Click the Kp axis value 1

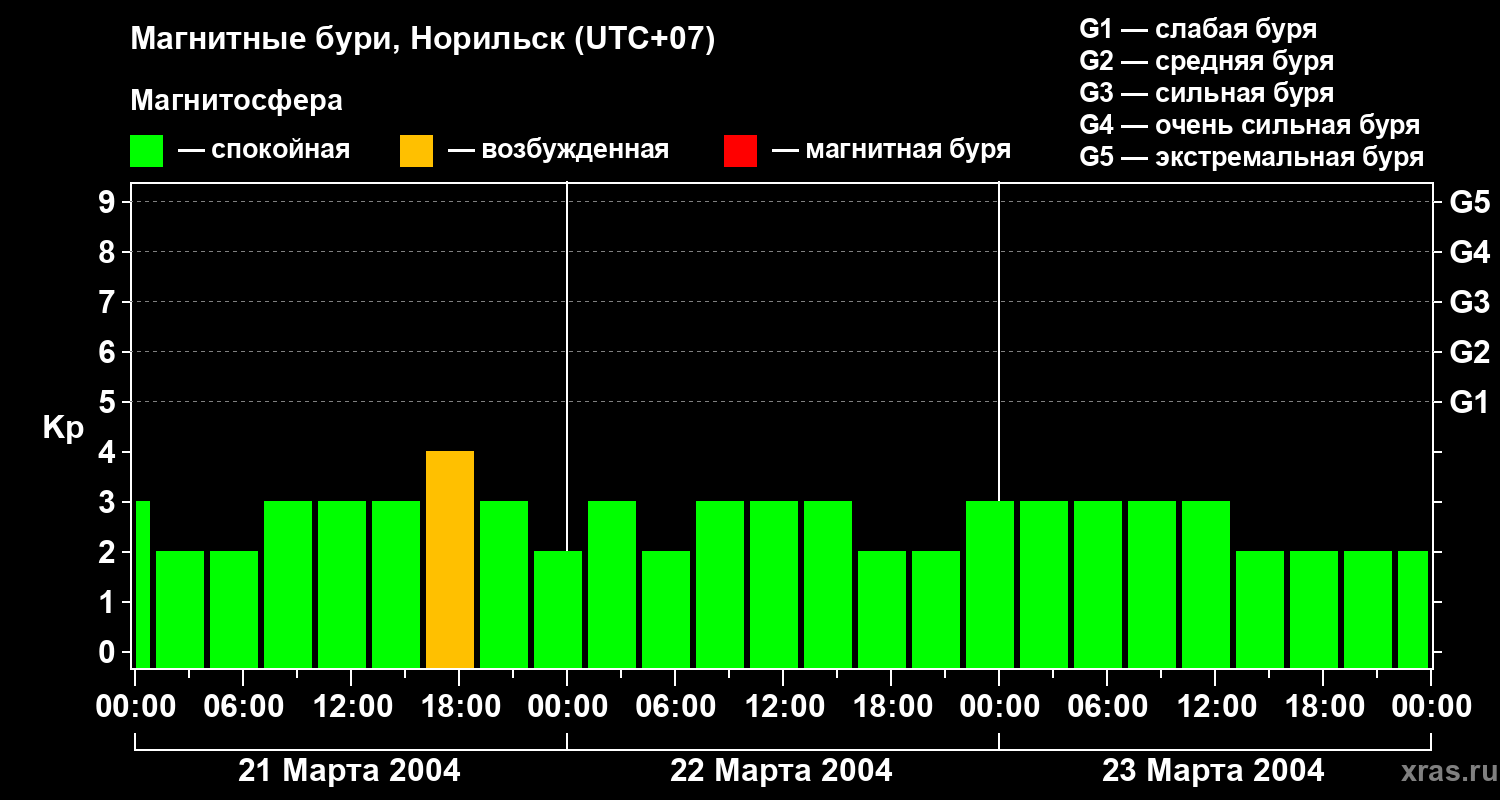[x=109, y=603]
